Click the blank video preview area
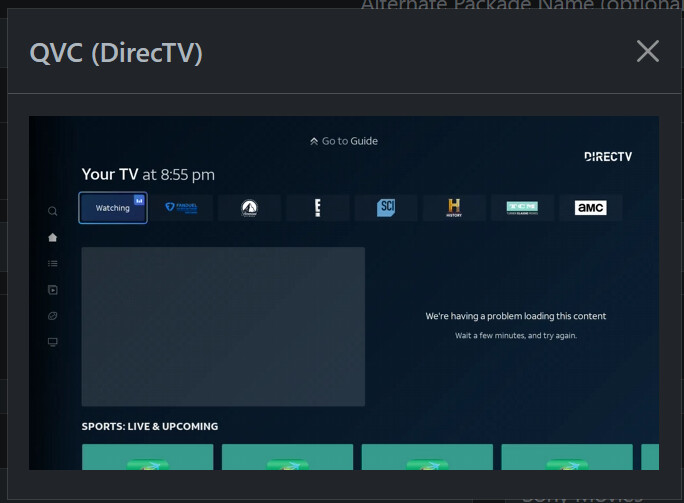 click(x=223, y=326)
